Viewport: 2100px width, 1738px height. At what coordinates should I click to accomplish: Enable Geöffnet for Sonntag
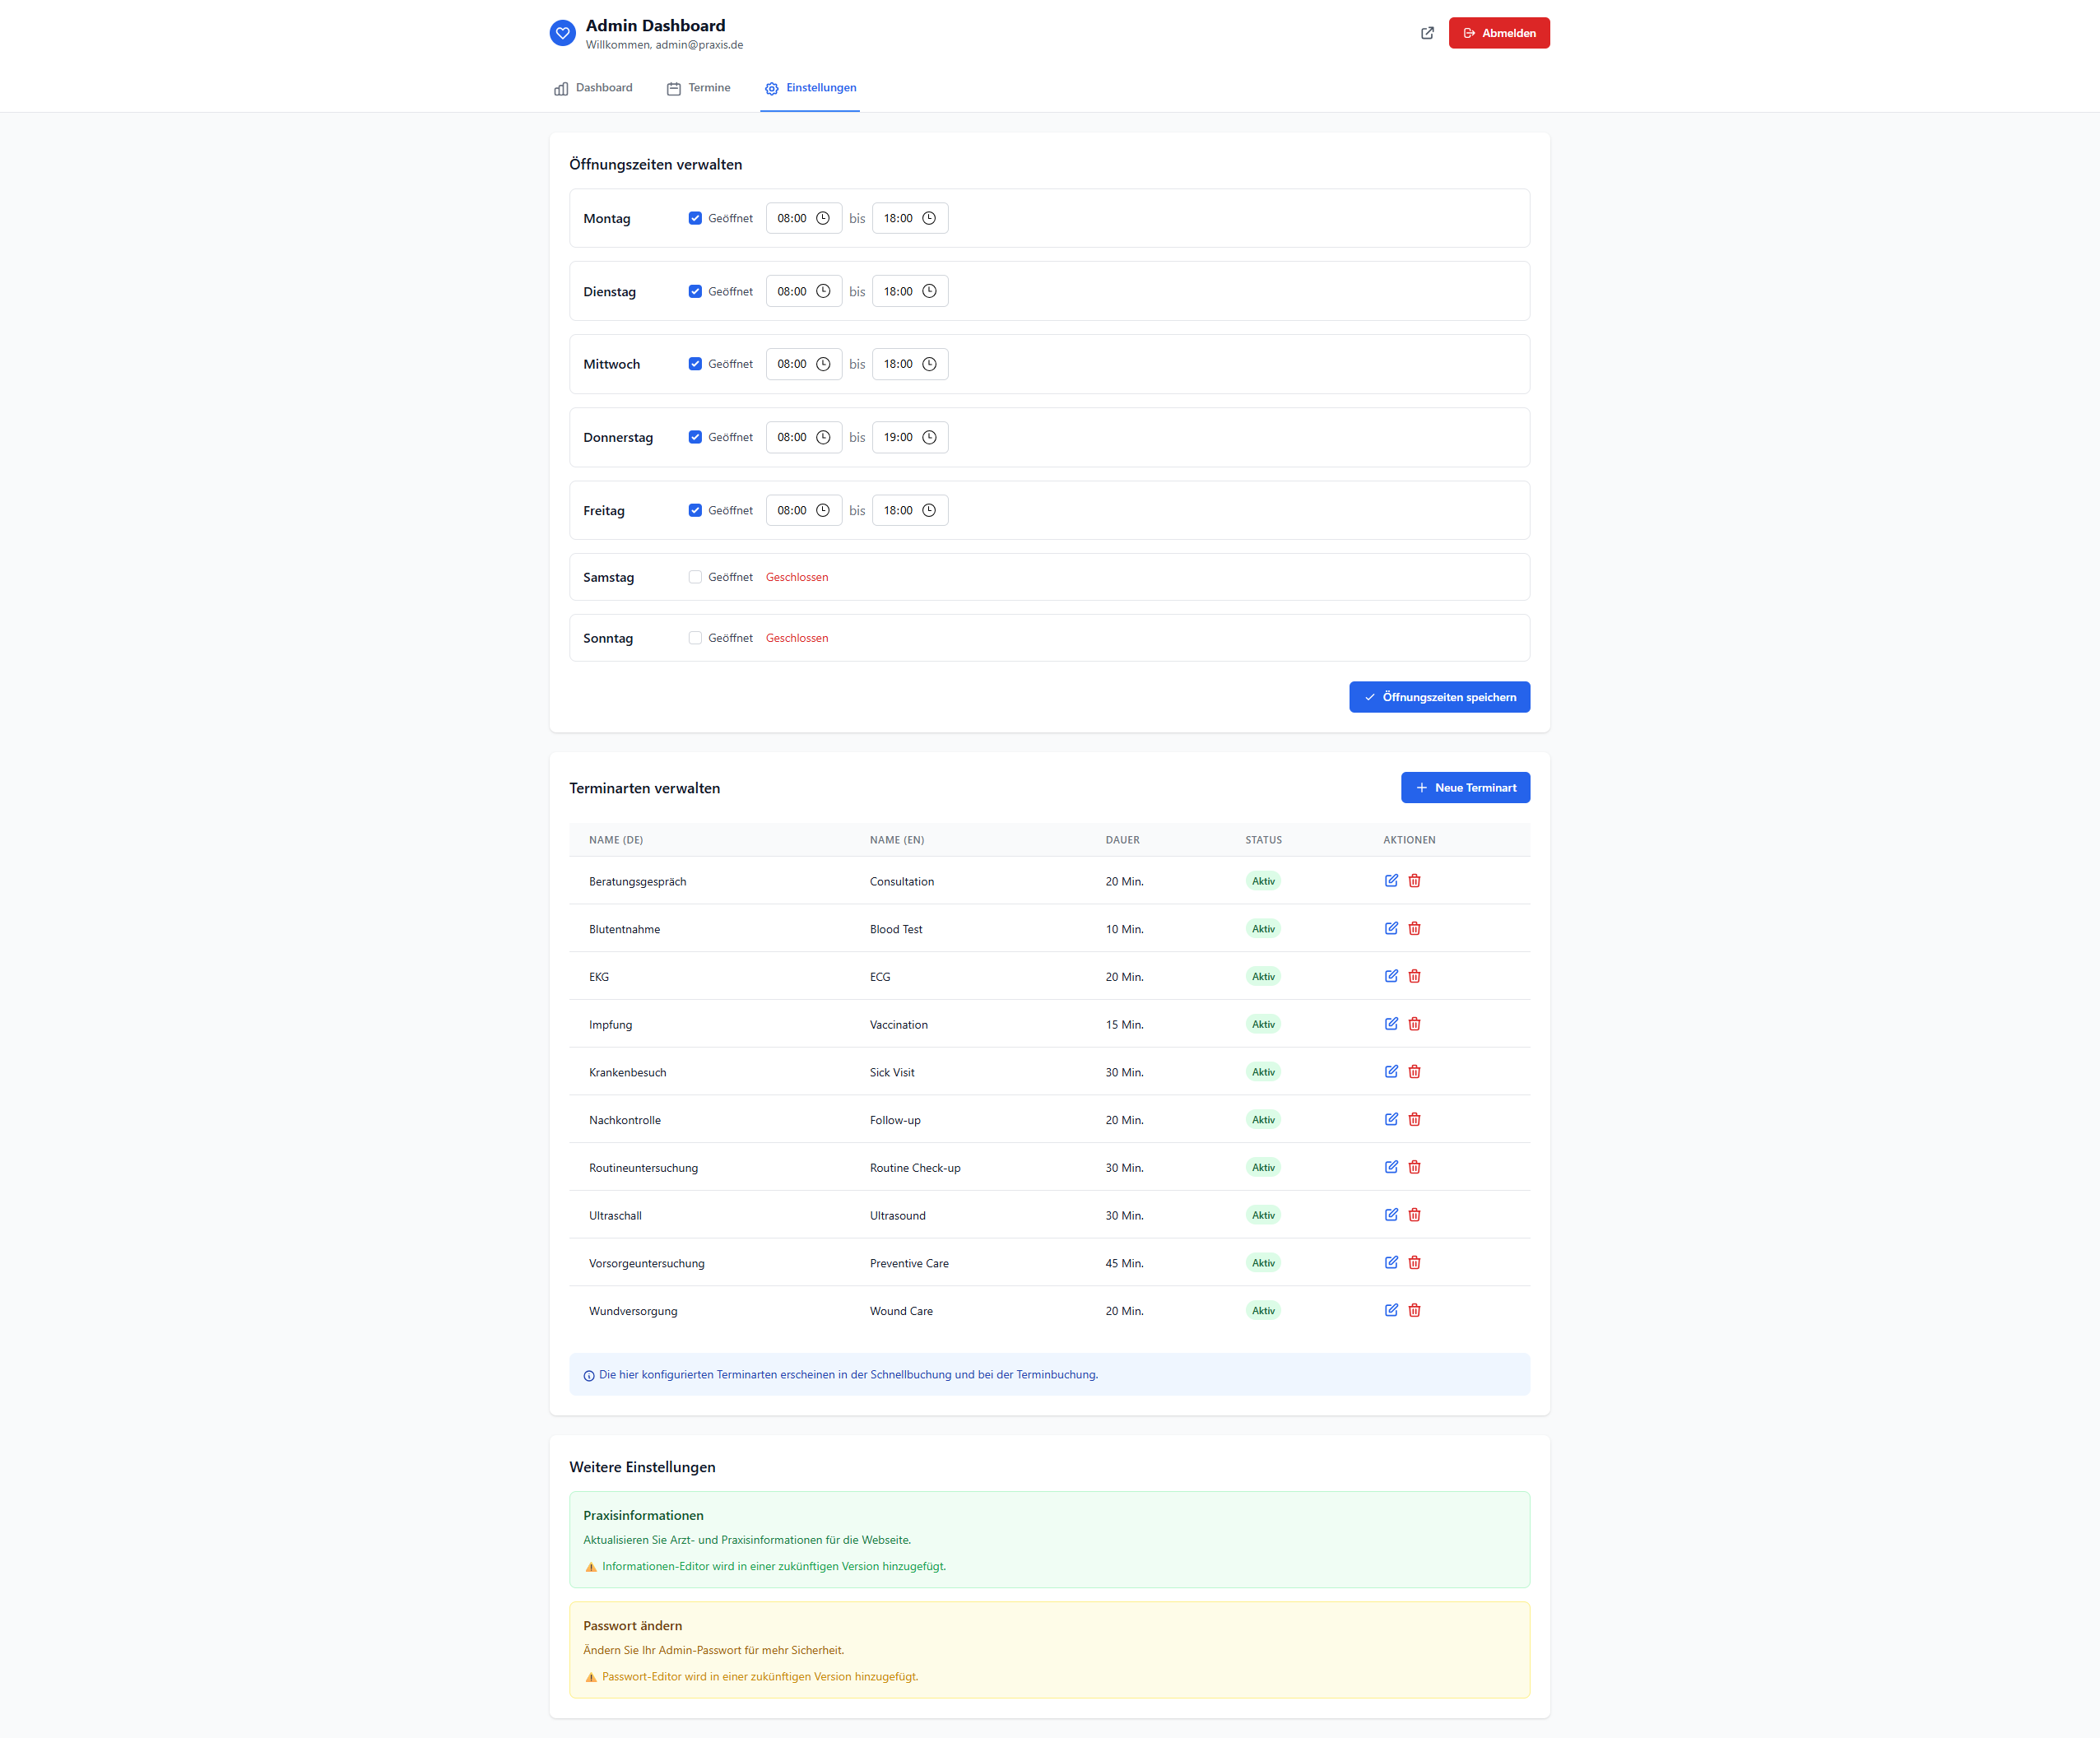695,637
